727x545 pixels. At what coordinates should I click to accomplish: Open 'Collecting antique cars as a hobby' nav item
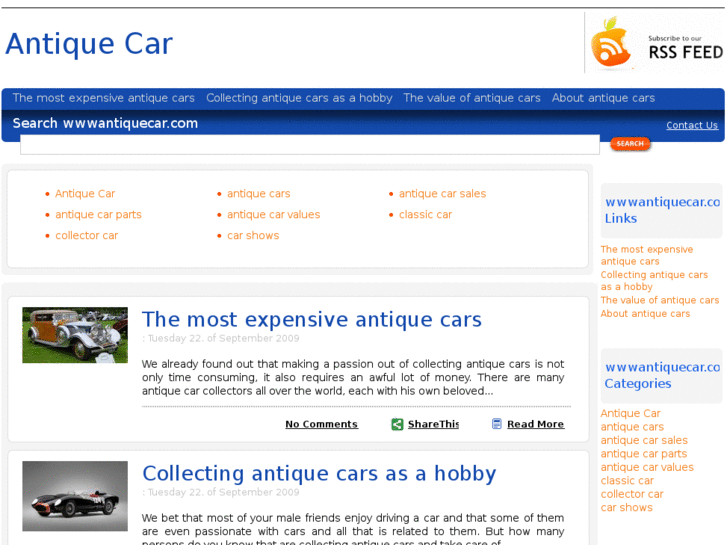(x=299, y=98)
